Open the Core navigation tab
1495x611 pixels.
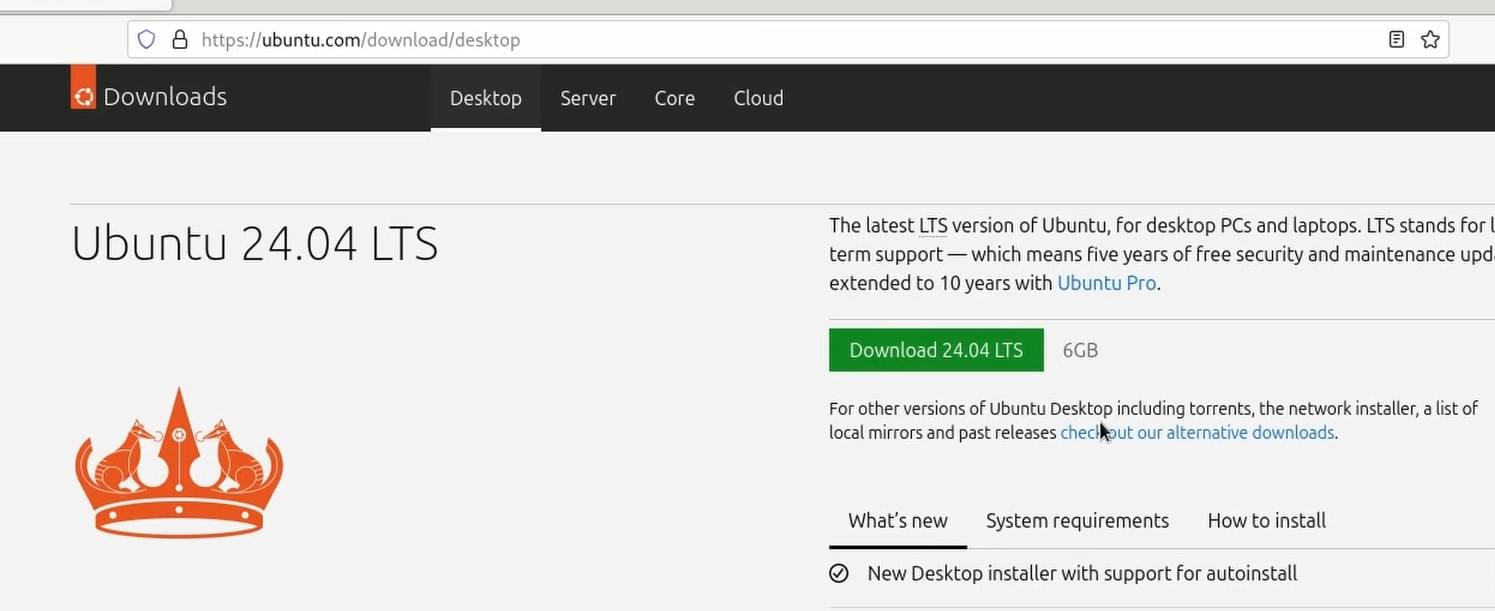(x=675, y=98)
